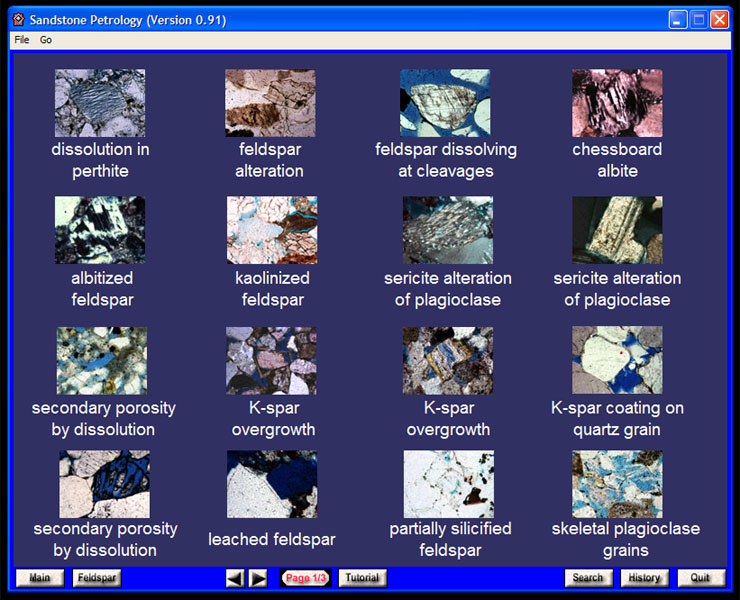Click 'skeletal plagioclase grains' caption
740x600 pixels.
(x=626, y=539)
